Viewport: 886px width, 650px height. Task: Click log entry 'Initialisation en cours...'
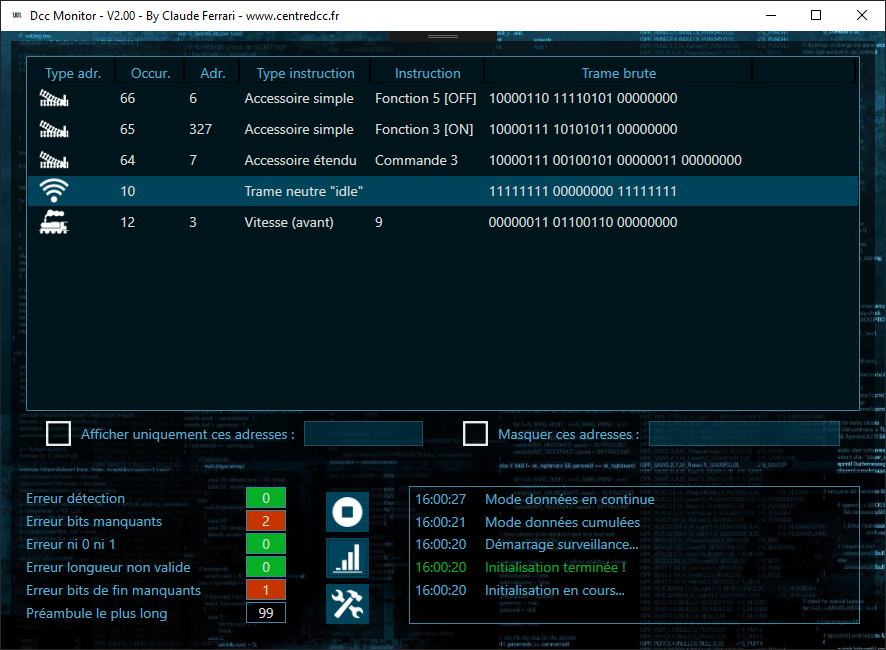[x=555, y=591]
